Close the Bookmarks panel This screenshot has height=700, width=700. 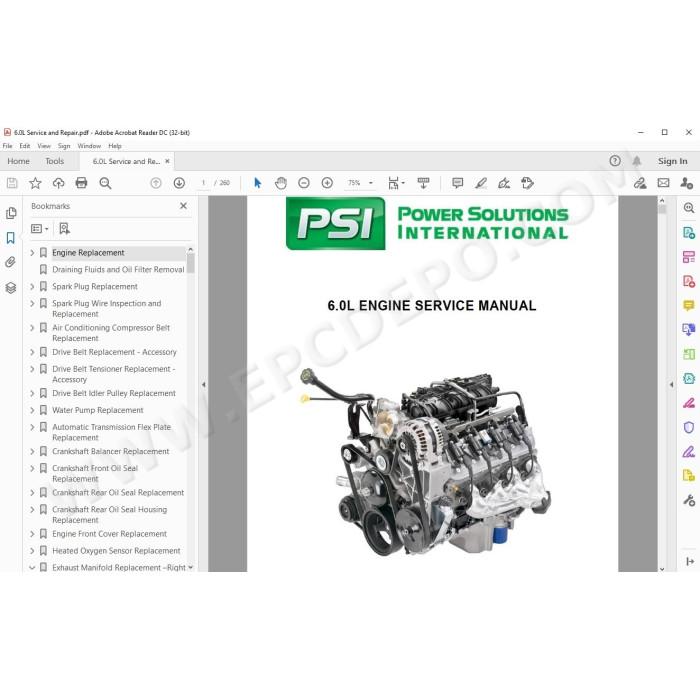click(x=183, y=206)
